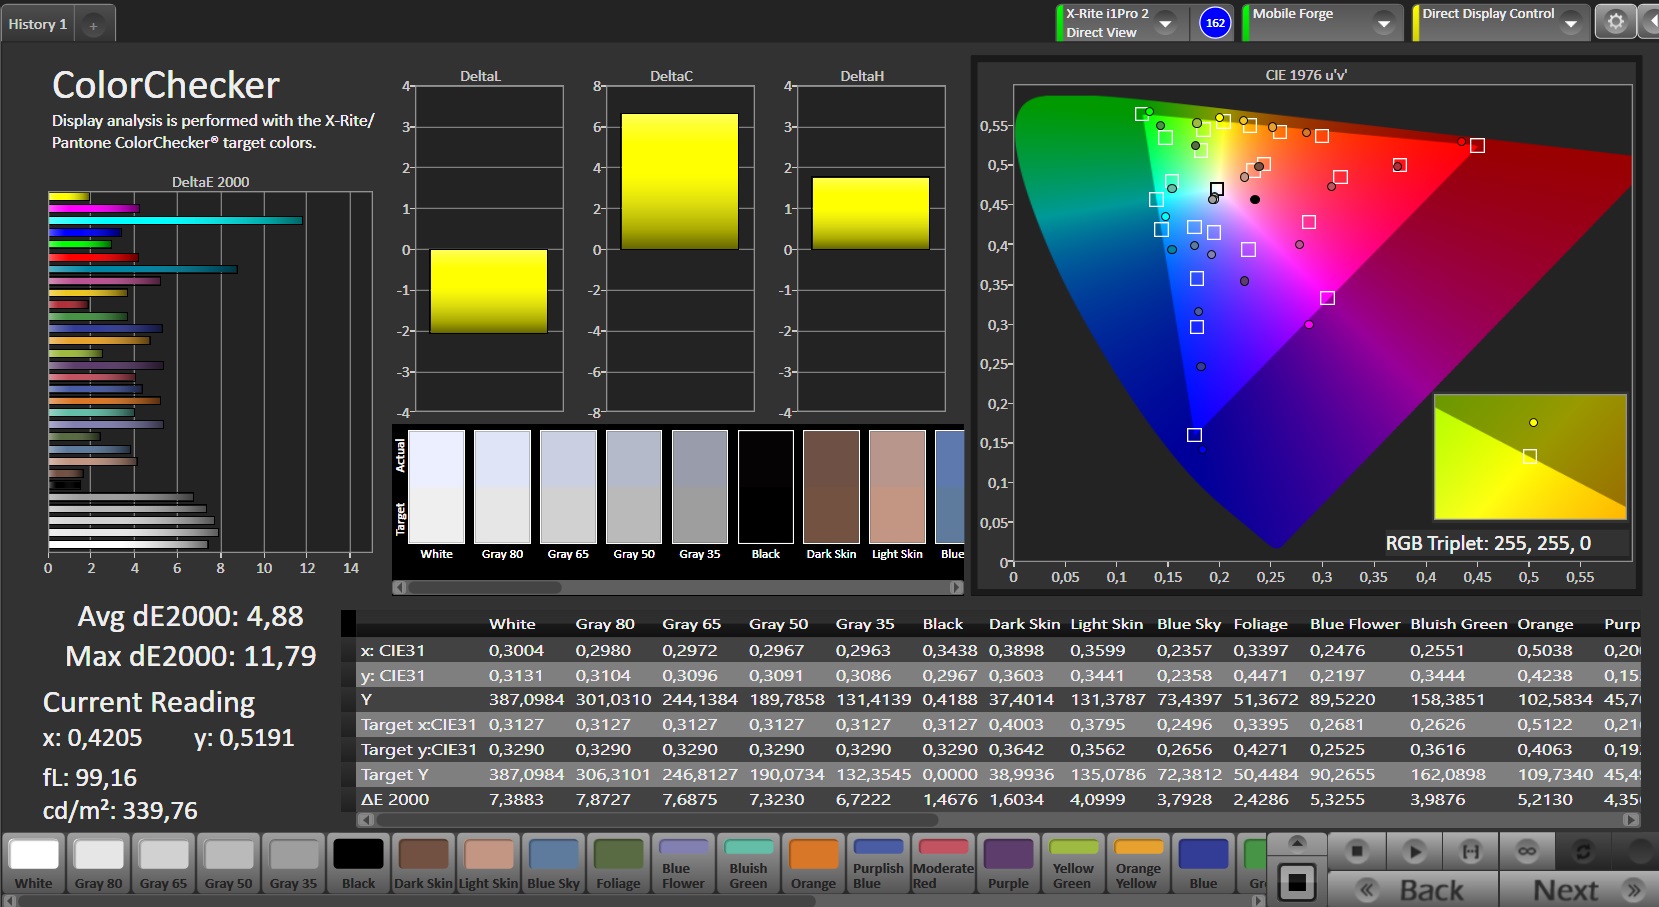Click the up arrow above pattern icon

pos(1297,842)
